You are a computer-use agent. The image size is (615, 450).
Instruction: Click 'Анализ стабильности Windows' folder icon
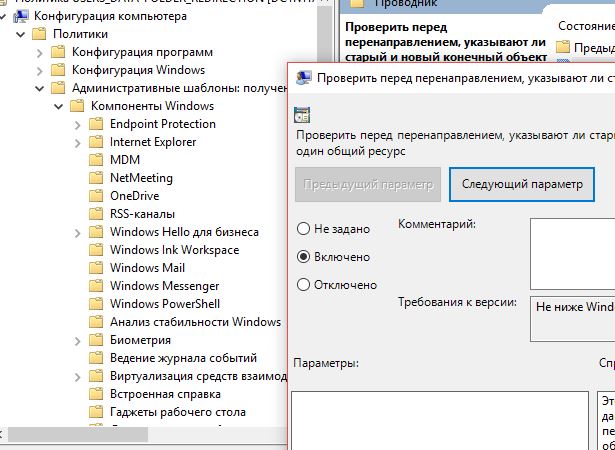click(x=96, y=322)
